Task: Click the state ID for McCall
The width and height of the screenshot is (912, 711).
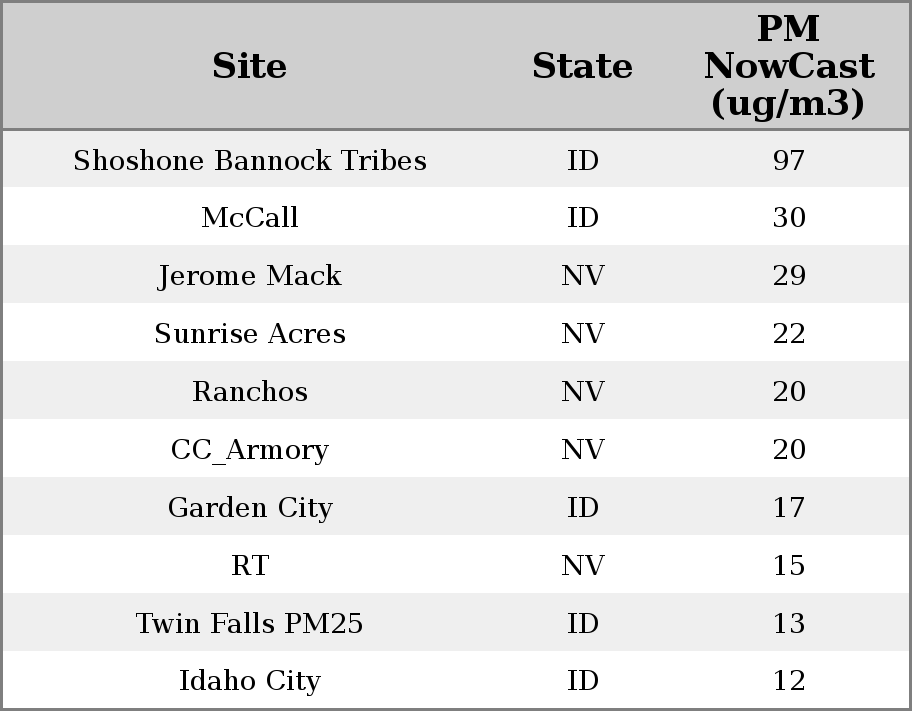Action: [582, 218]
